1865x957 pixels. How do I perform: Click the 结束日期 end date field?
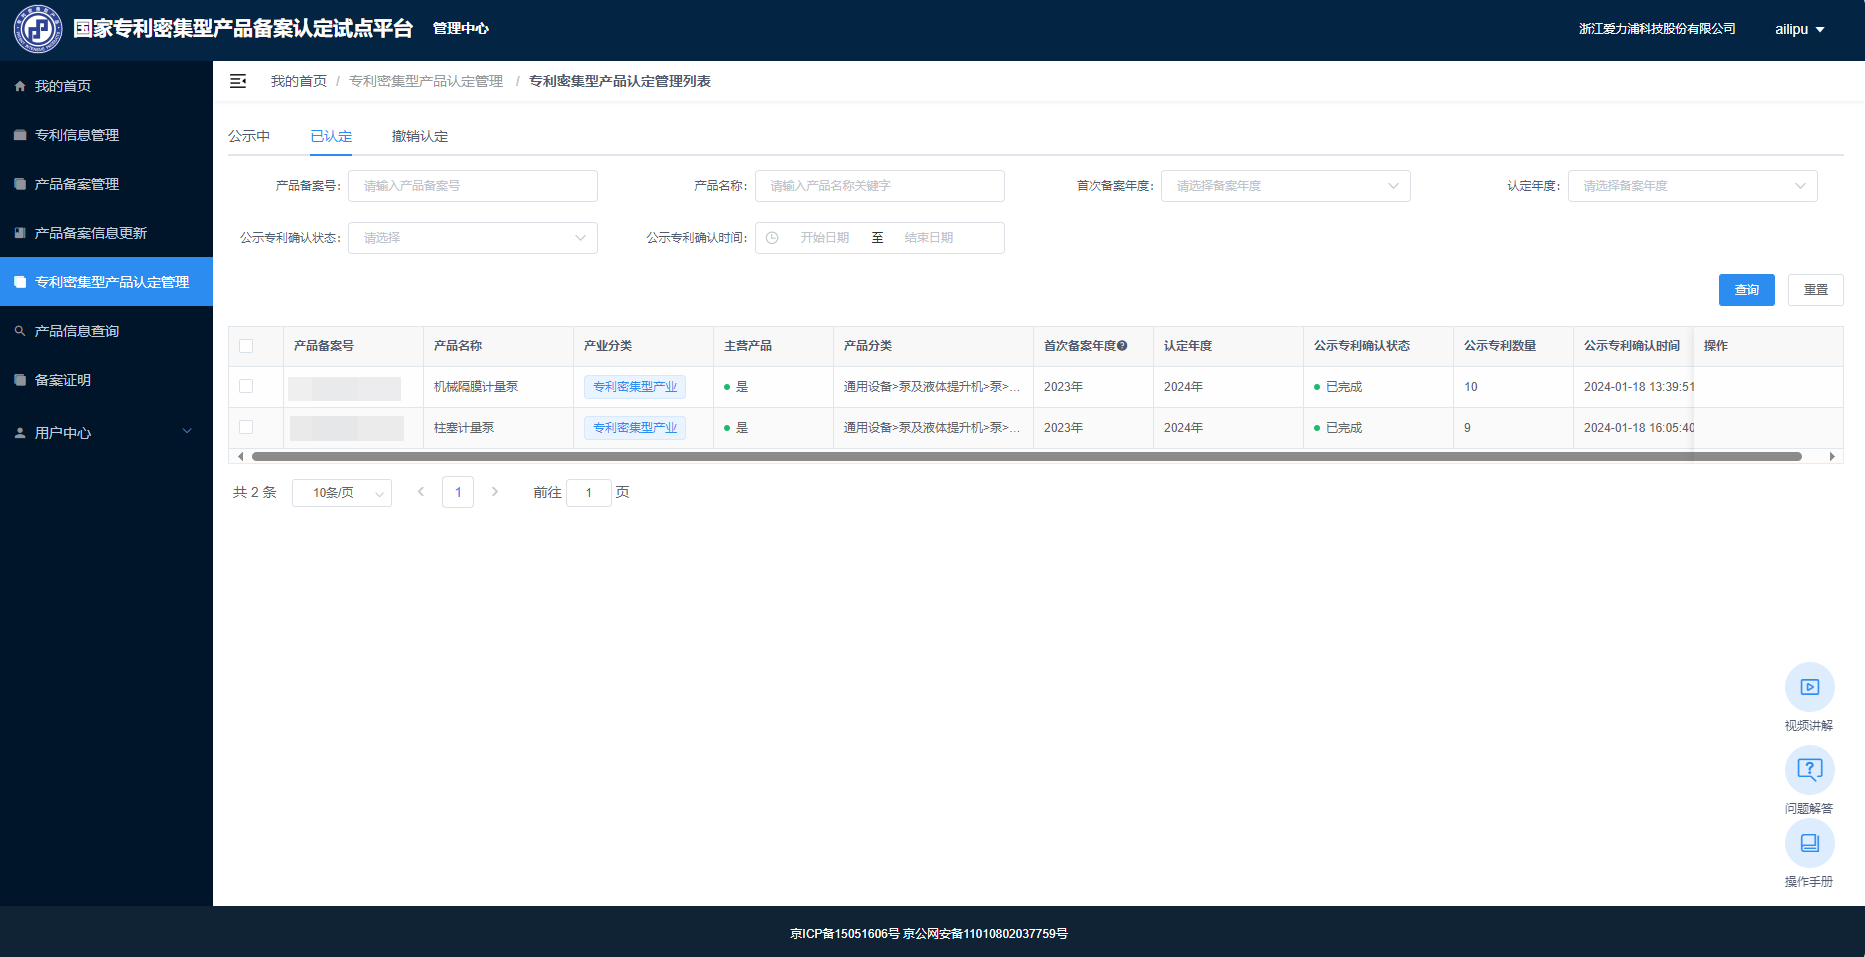click(929, 238)
